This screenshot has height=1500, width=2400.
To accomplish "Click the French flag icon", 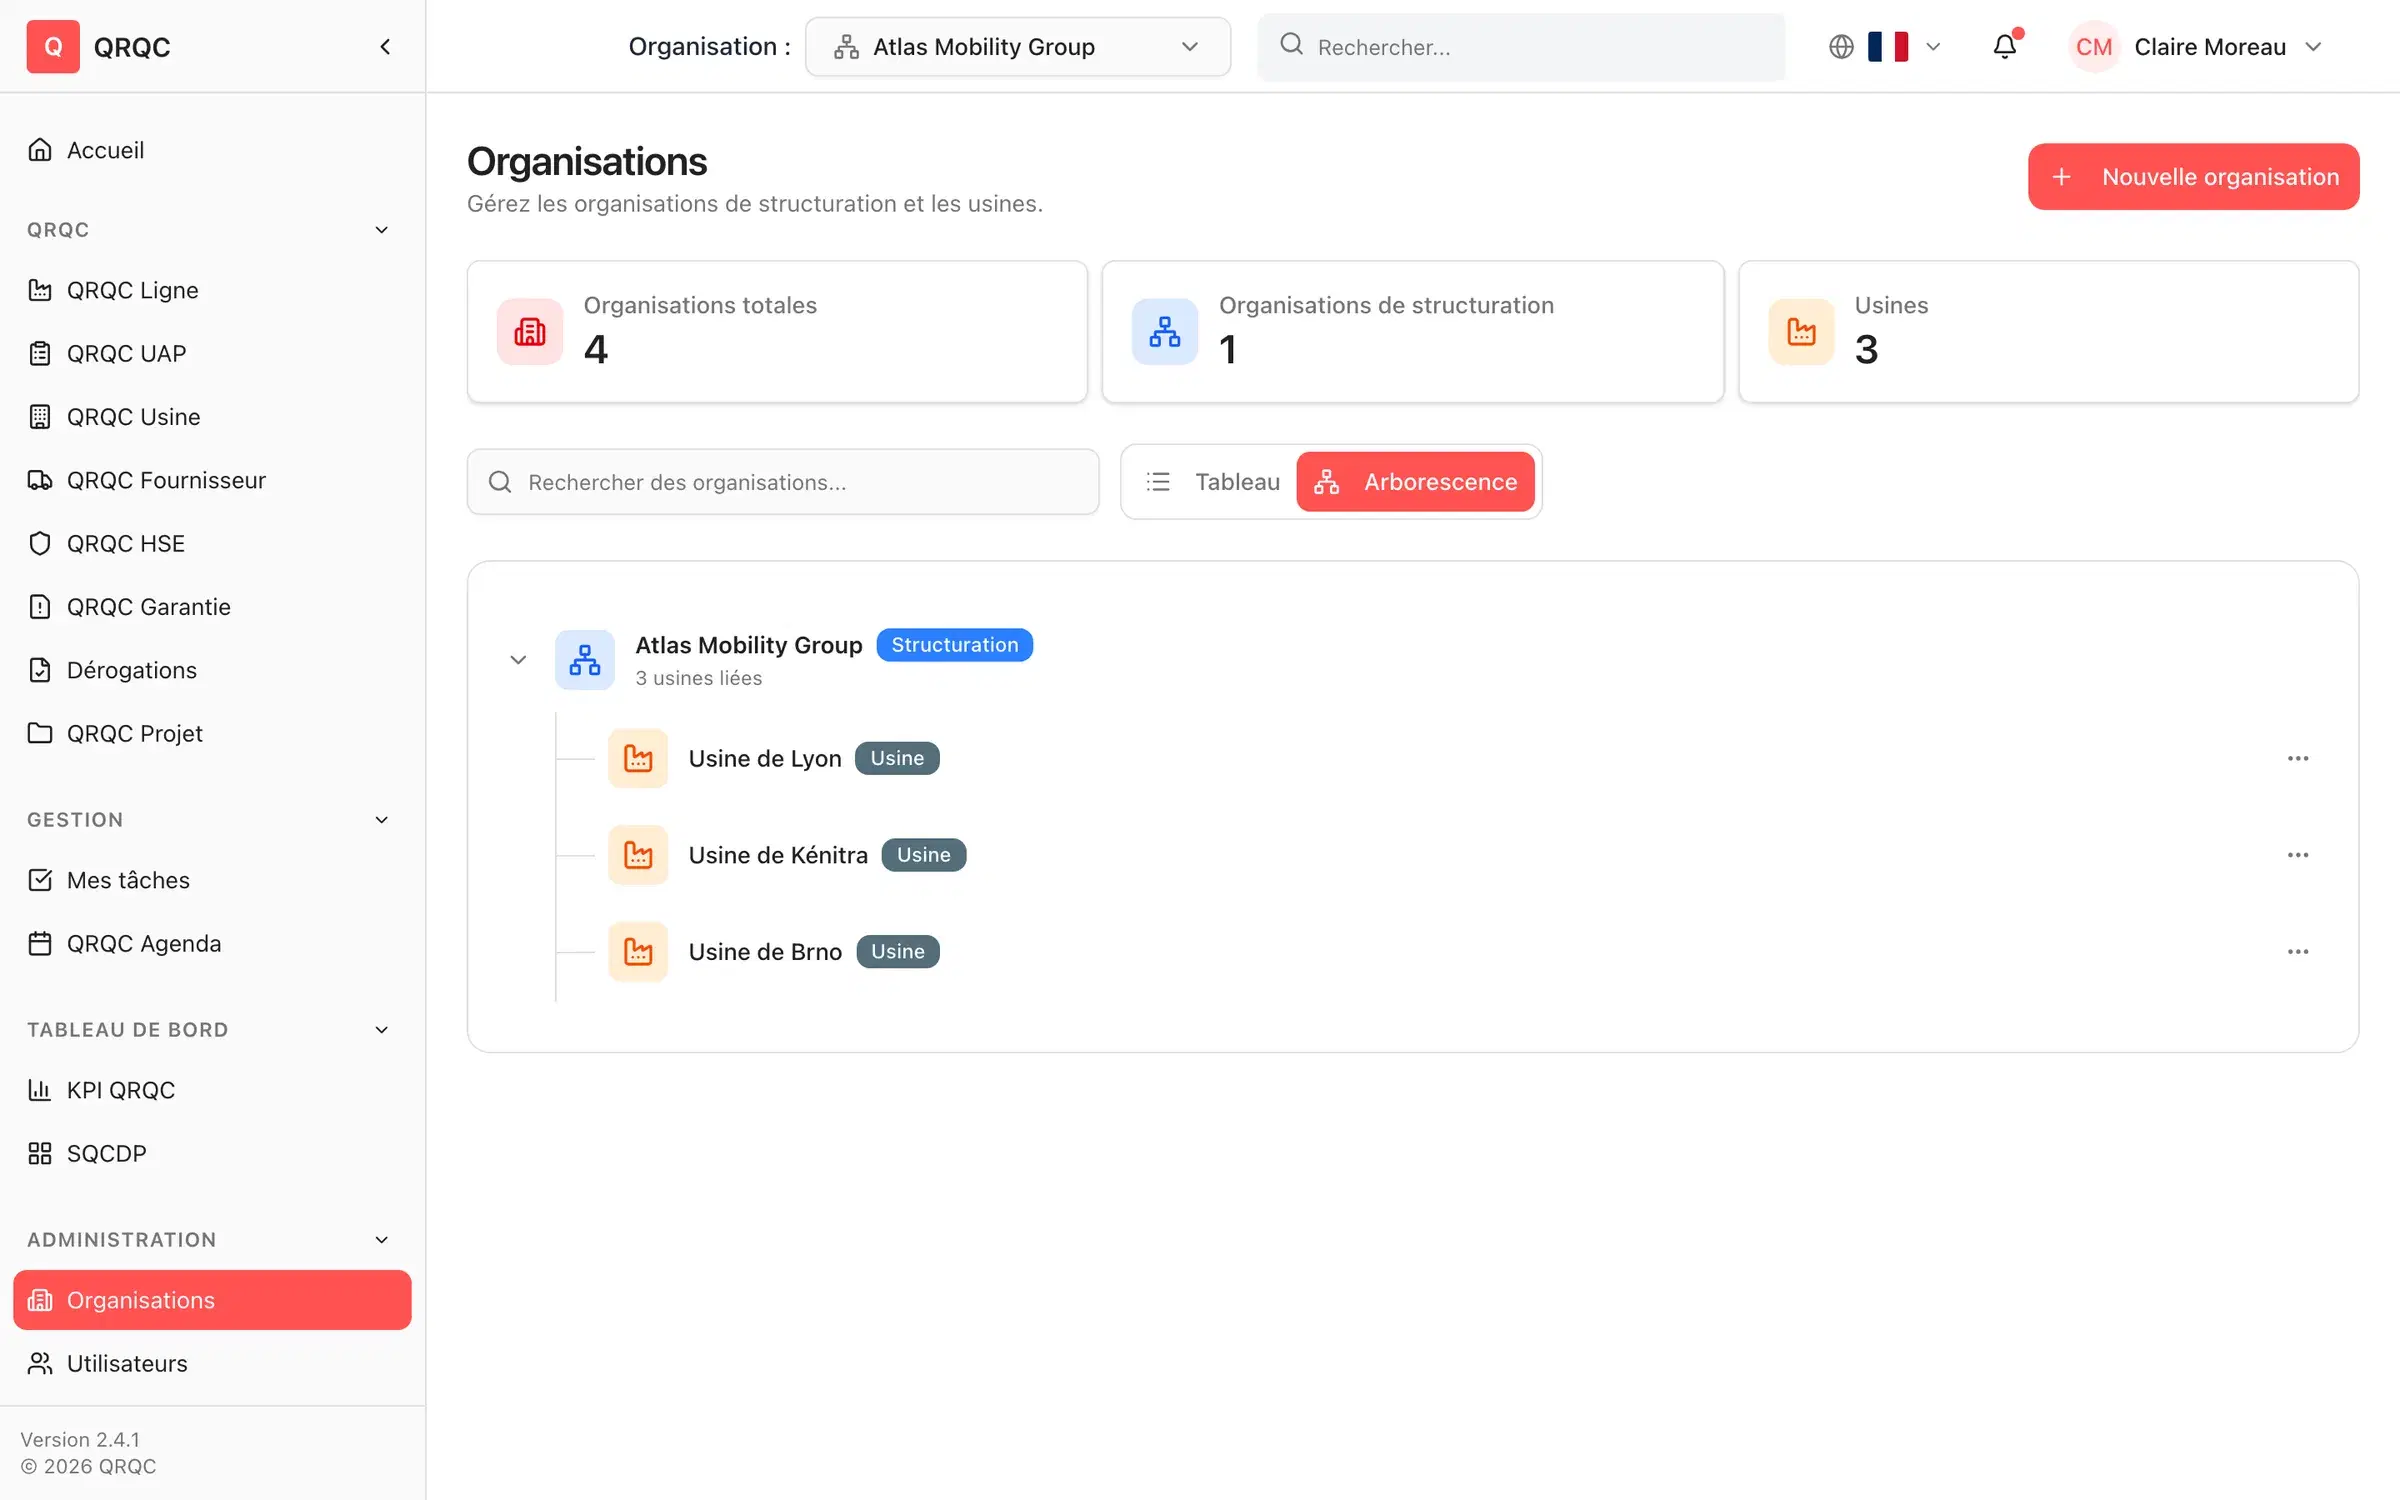I will (x=1888, y=47).
